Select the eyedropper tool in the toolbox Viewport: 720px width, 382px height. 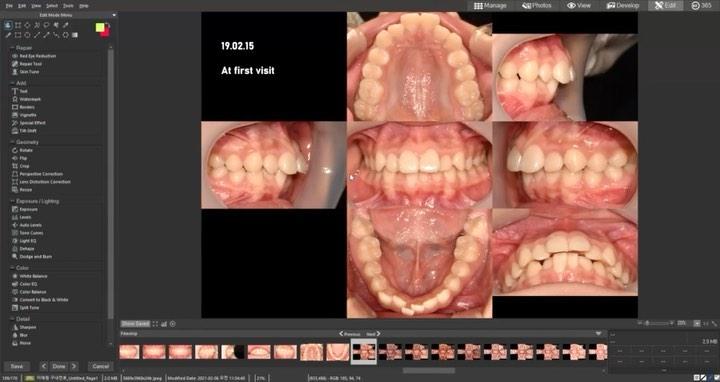[x=65, y=25]
